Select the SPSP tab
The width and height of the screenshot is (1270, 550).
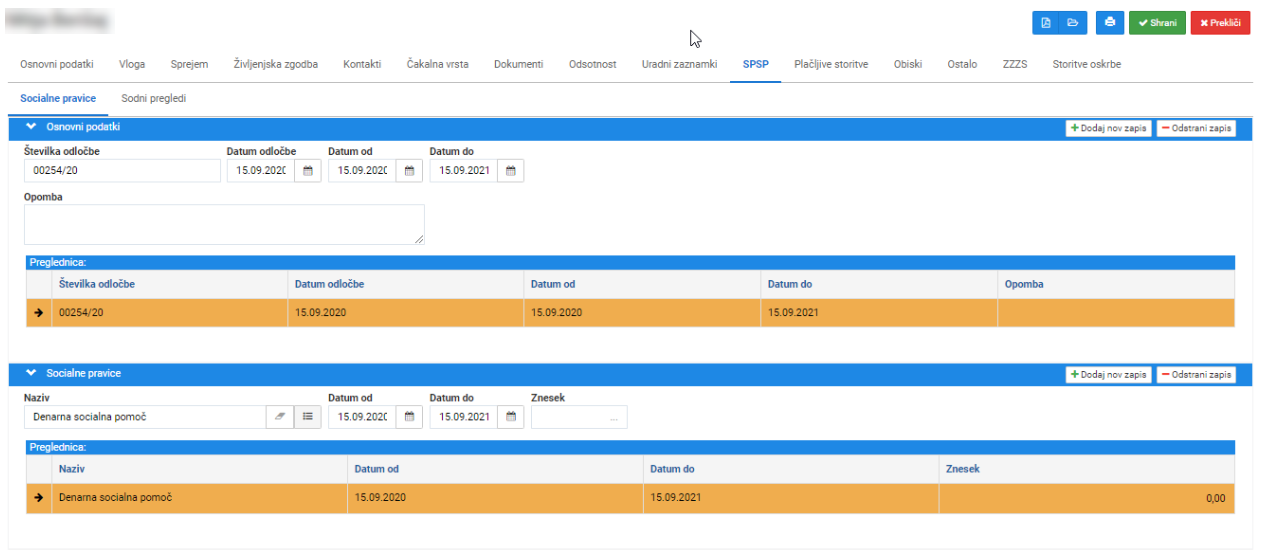pos(756,64)
